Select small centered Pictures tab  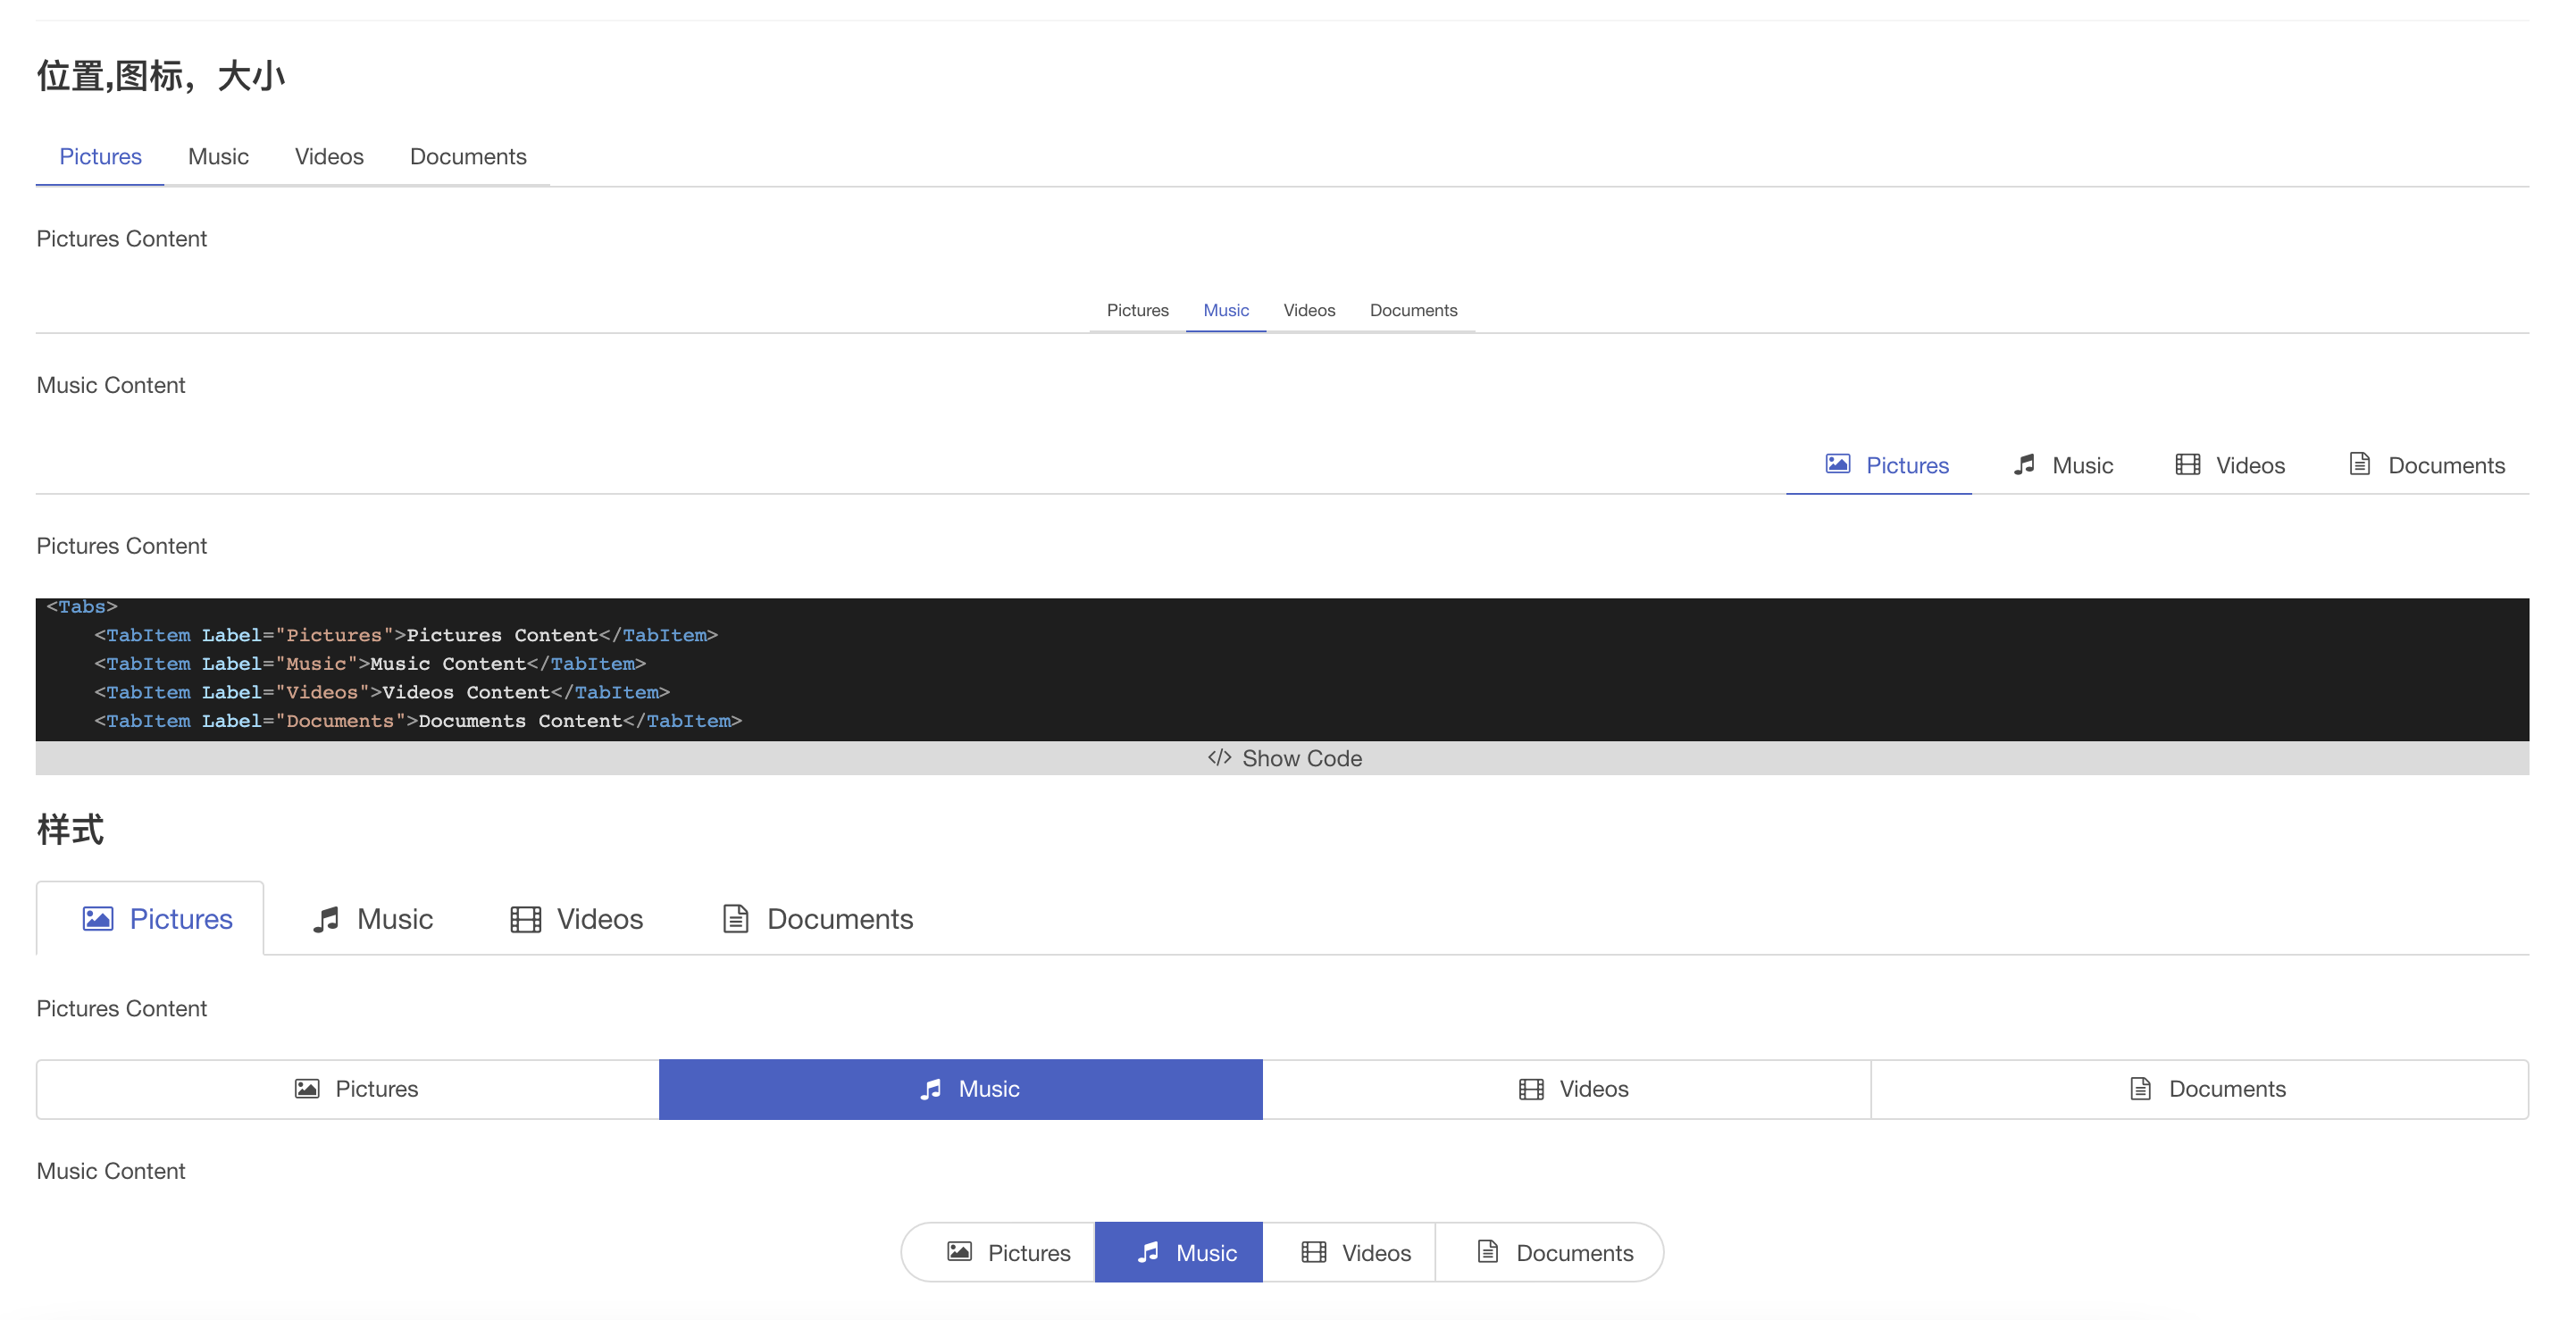(x=1137, y=310)
